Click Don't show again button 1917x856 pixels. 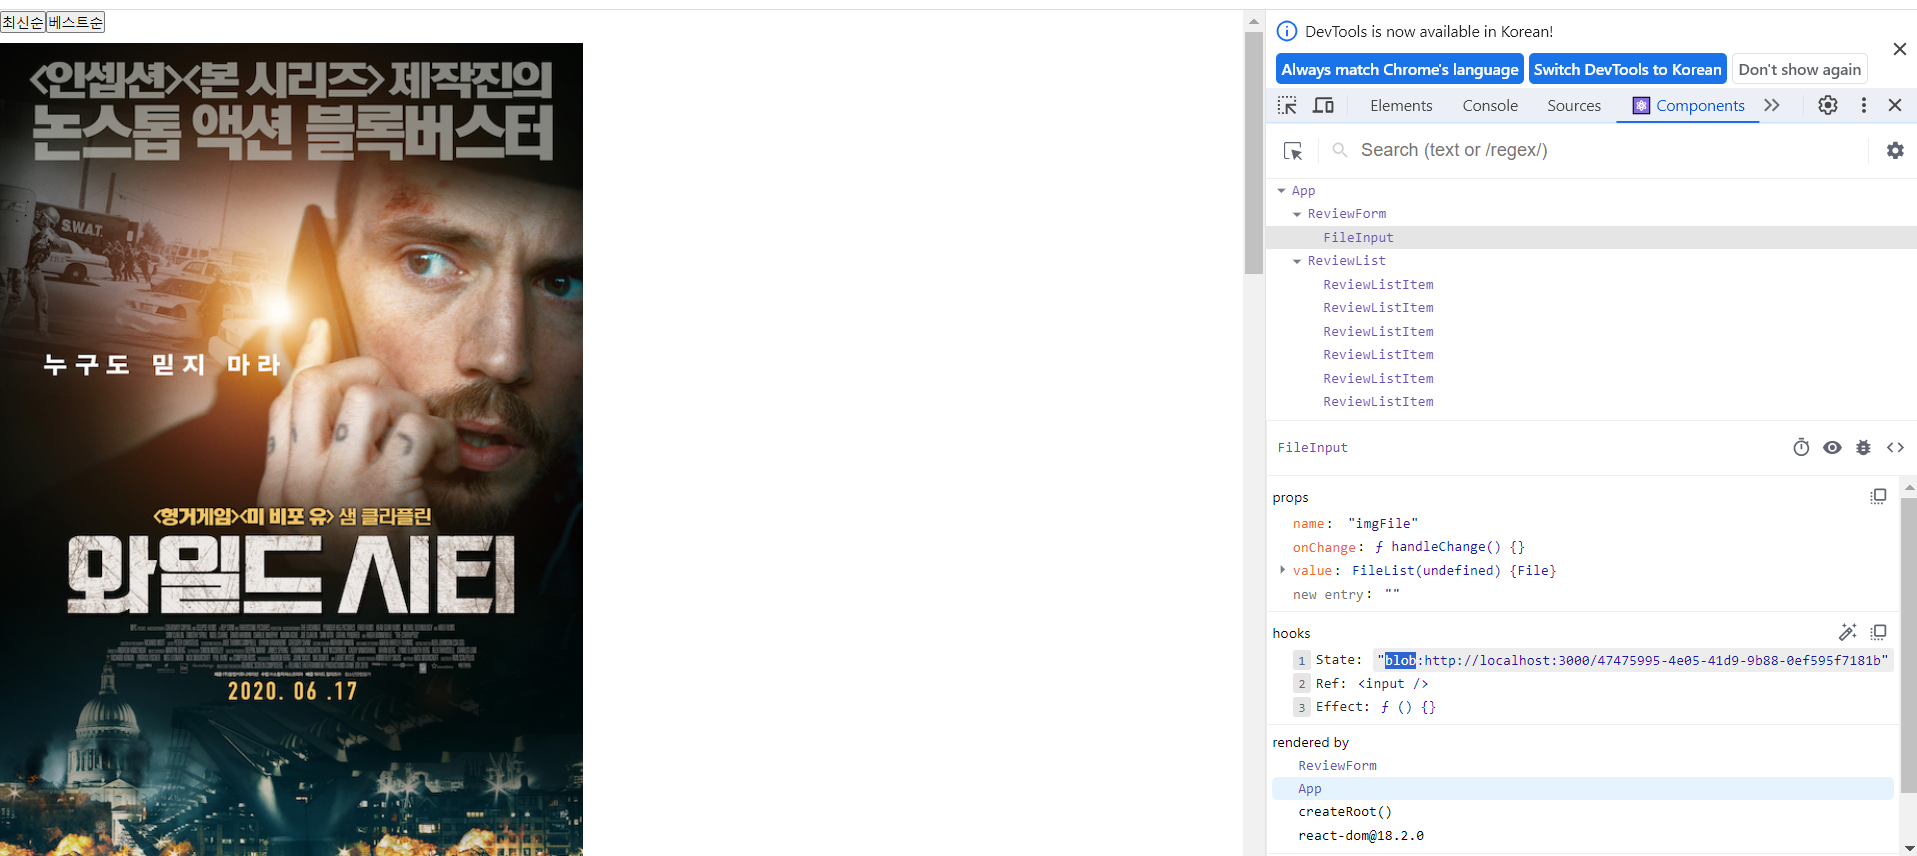coord(1799,69)
